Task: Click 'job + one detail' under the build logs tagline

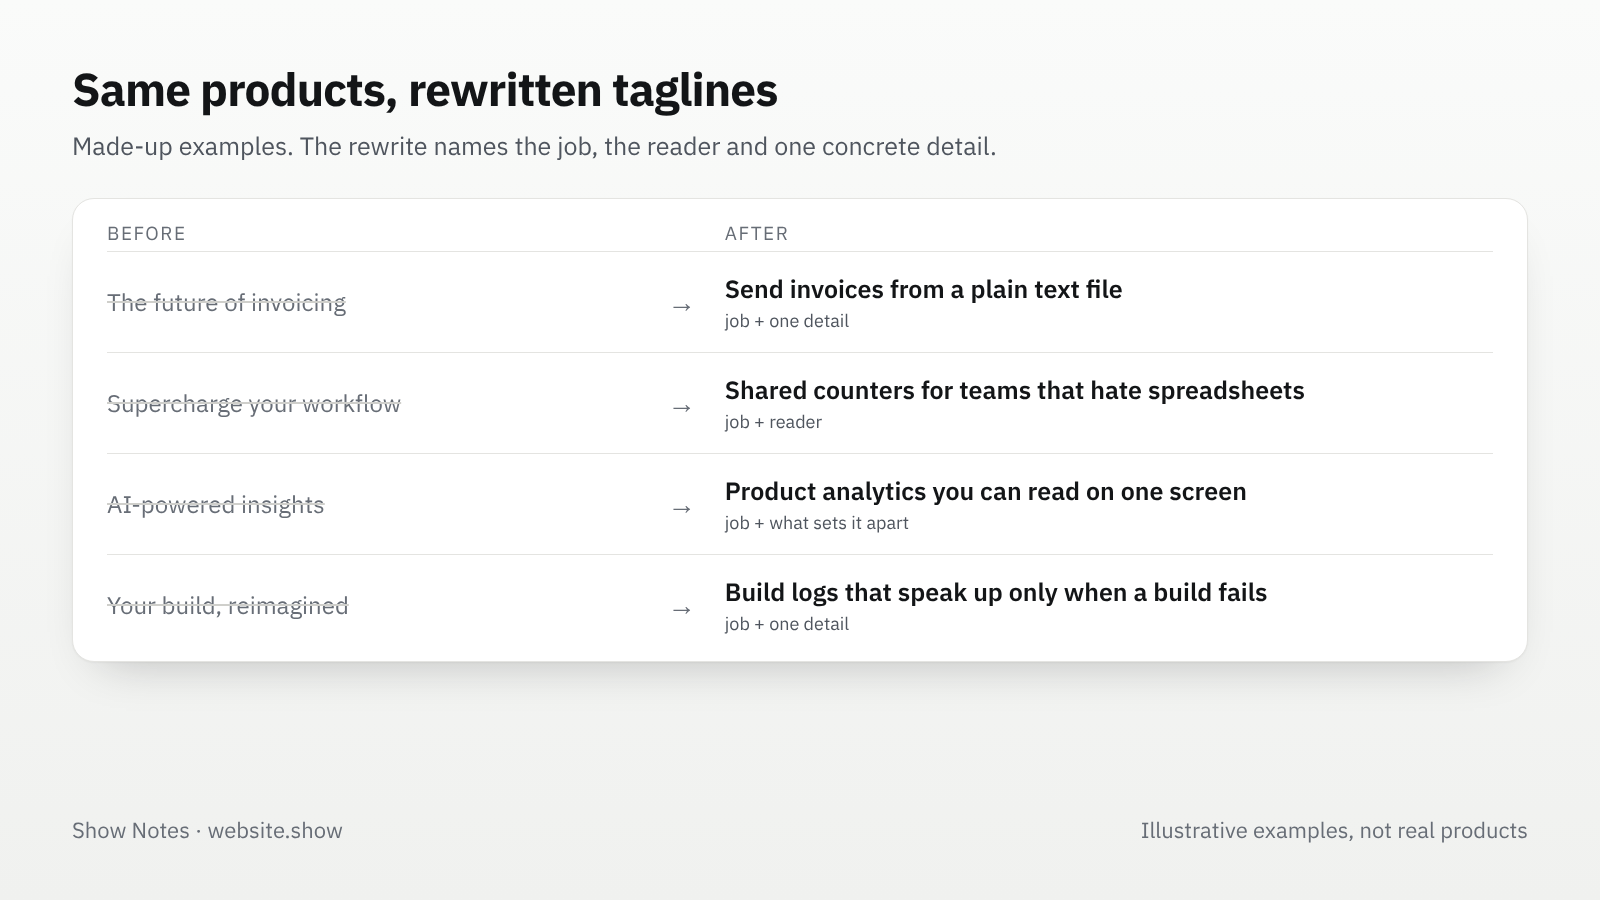Action: pos(787,624)
